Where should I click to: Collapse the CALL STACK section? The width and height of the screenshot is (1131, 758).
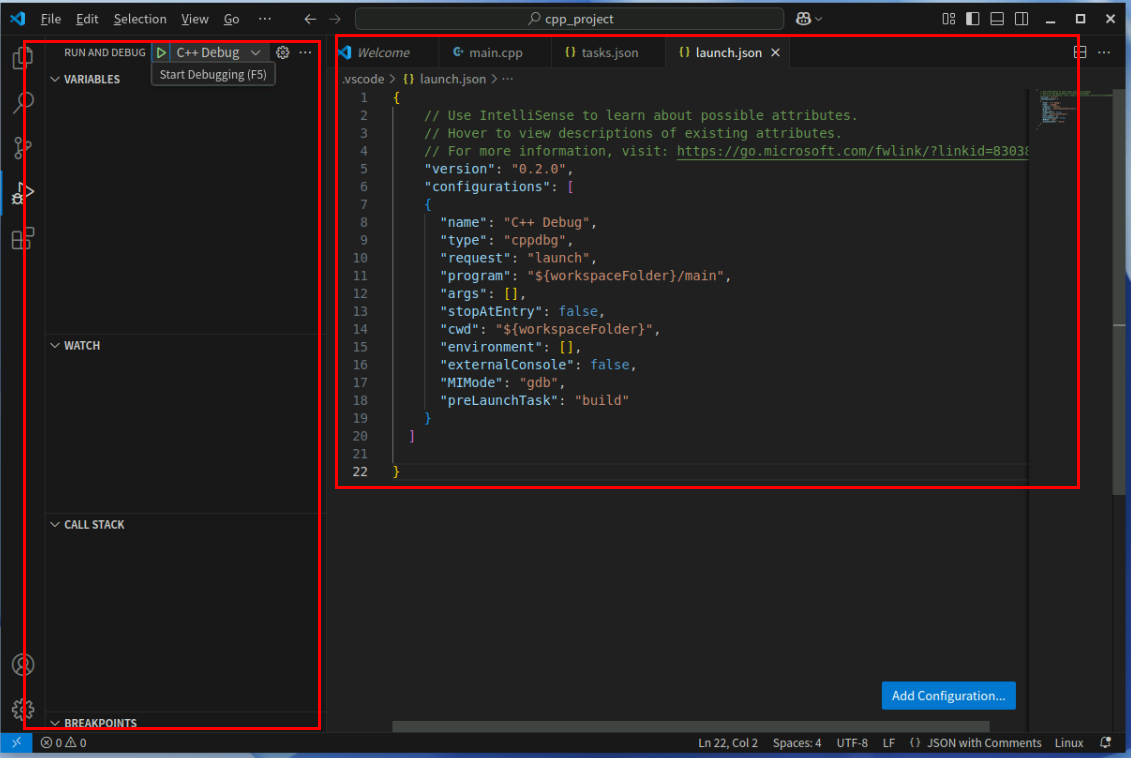point(55,524)
